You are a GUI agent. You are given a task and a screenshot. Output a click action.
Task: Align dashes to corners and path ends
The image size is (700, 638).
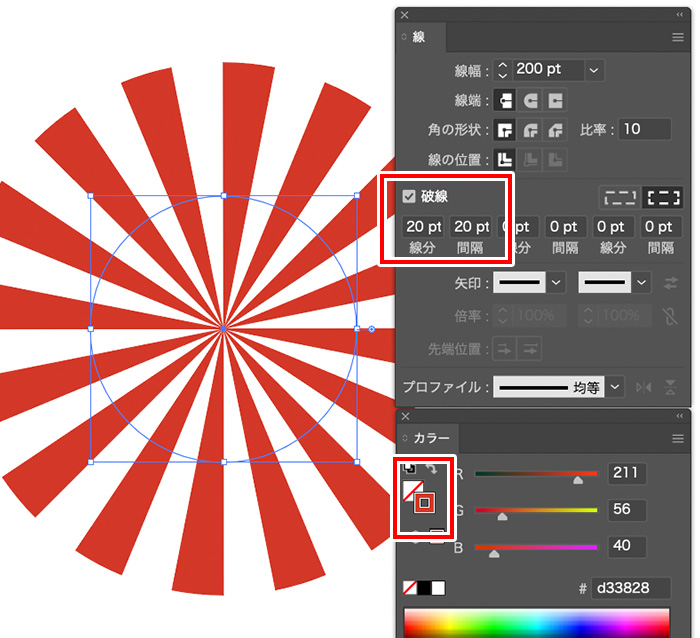[663, 197]
